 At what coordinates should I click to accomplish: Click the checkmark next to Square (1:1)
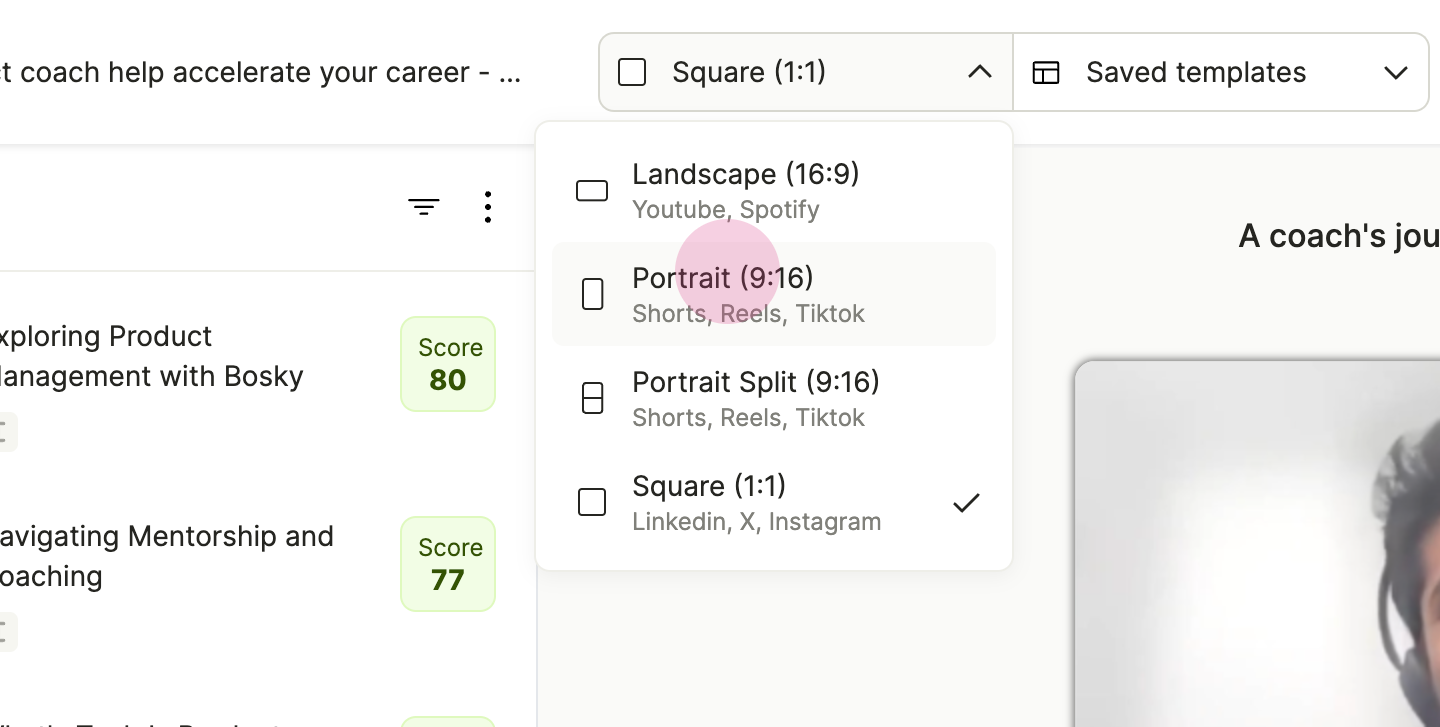(x=966, y=503)
